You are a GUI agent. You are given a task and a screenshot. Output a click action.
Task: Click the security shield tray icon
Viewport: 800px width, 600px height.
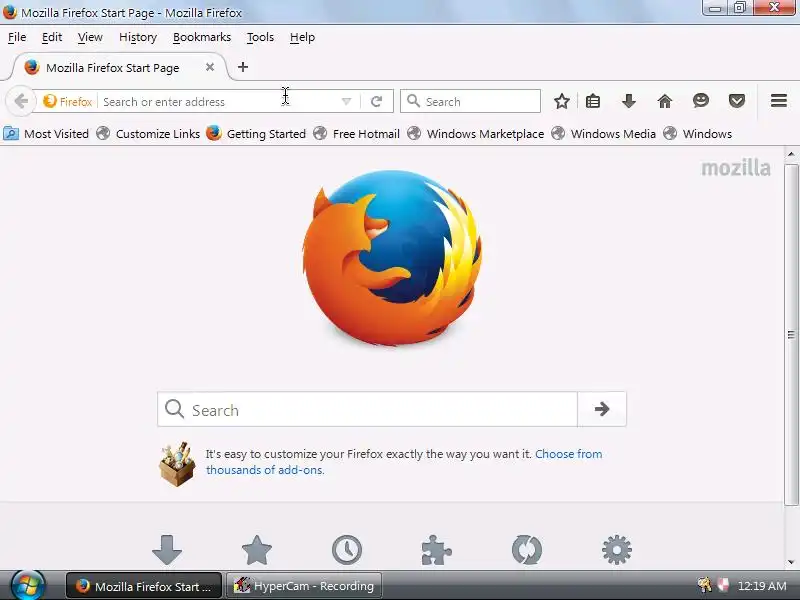pyautogui.click(x=723, y=585)
